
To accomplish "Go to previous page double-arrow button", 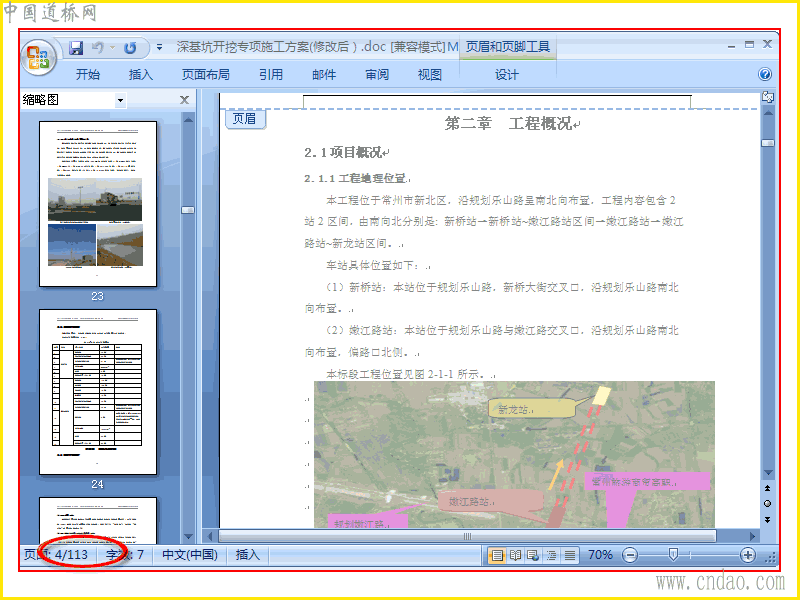I will (767, 488).
